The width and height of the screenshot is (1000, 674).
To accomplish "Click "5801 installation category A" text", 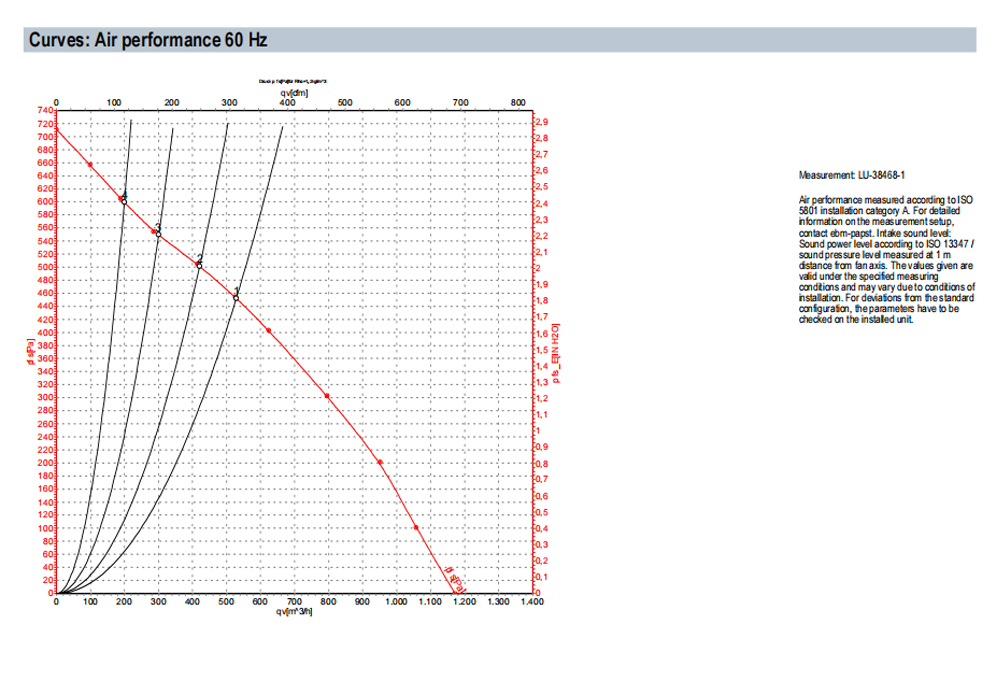I will coord(854,210).
